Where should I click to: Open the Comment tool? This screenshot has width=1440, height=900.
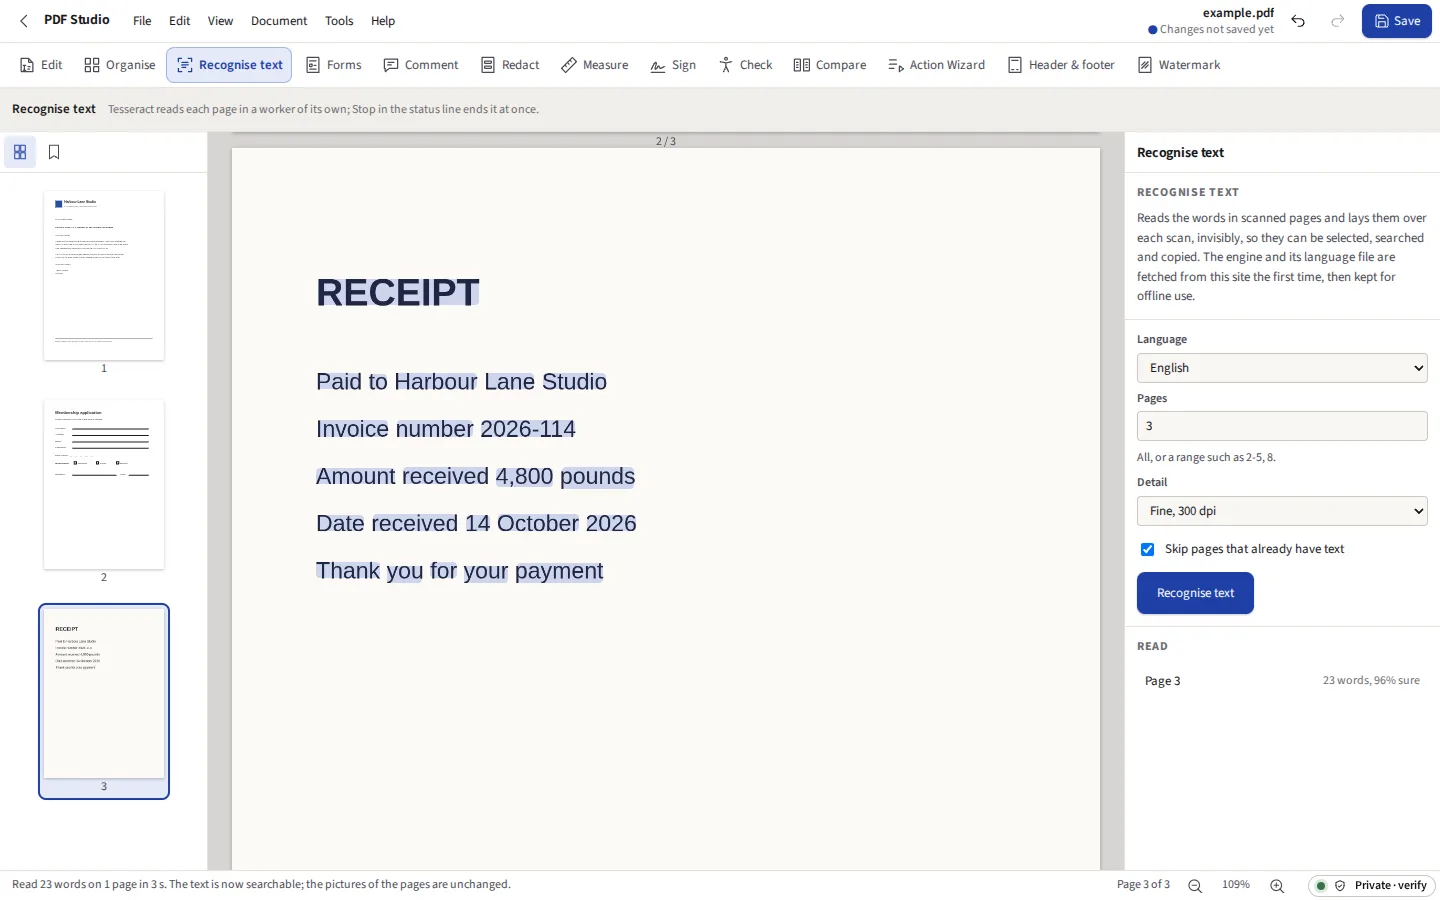(421, 65)
